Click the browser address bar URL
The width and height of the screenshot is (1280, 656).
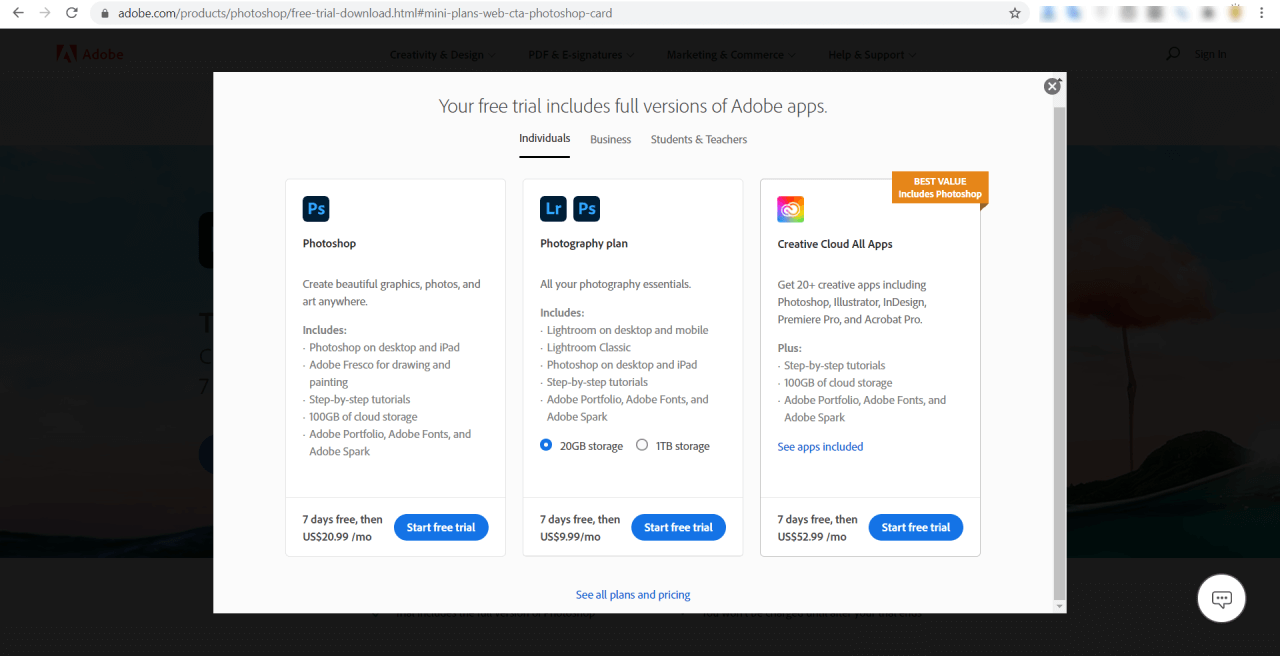(365, 13)
